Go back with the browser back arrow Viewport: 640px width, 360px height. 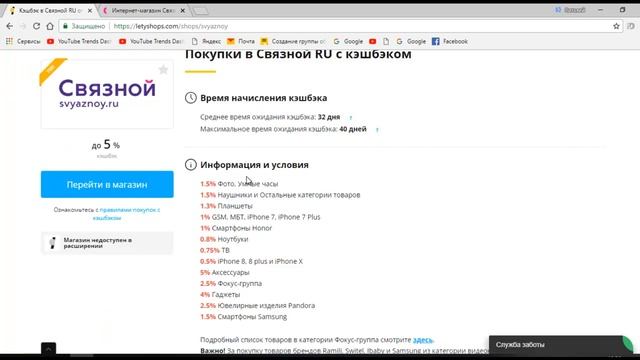(x=9, y=26)
